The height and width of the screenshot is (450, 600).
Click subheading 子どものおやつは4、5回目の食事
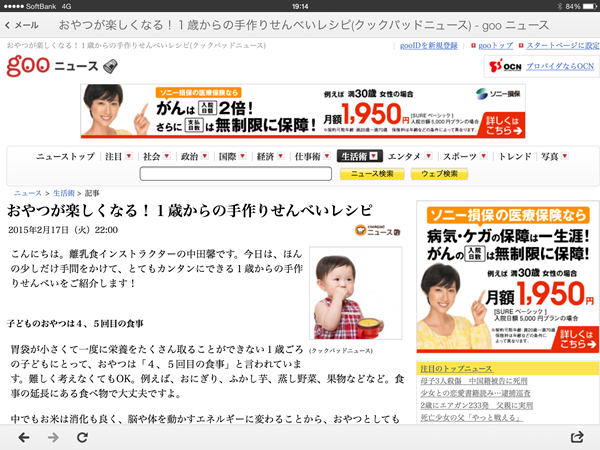pyautogui.click(x=75, y=324)
